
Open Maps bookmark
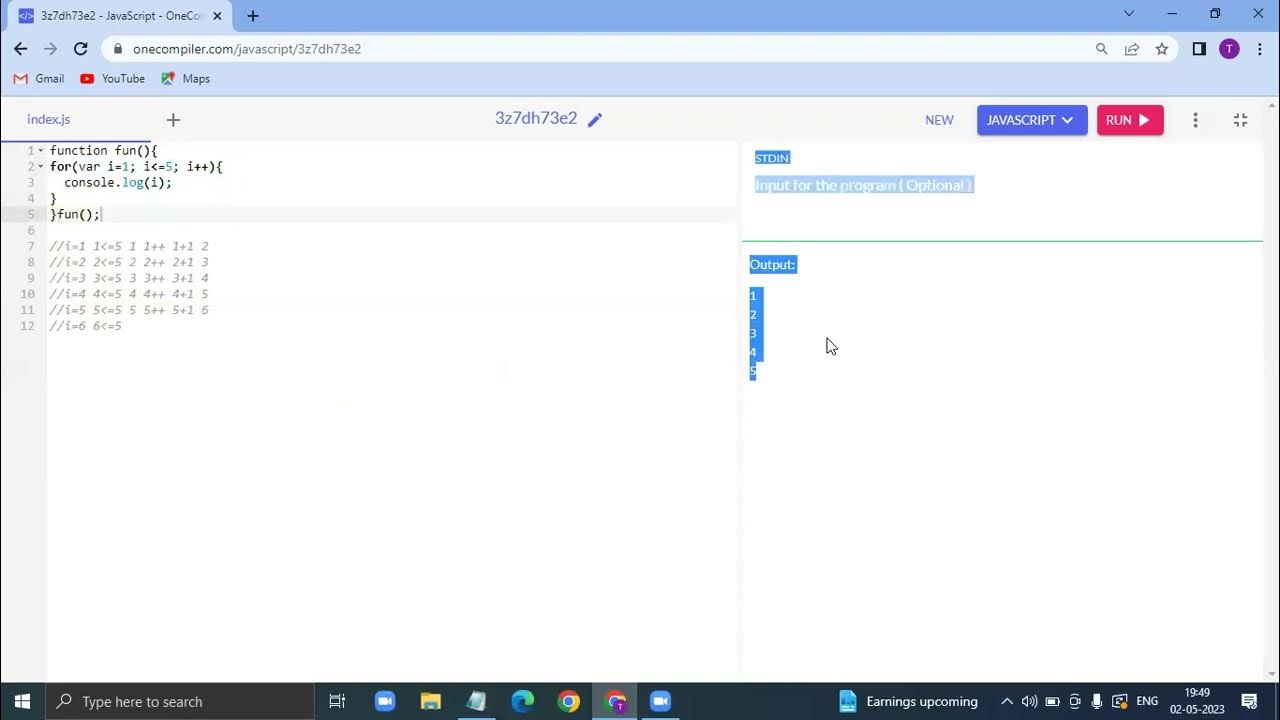click(186, 78)
